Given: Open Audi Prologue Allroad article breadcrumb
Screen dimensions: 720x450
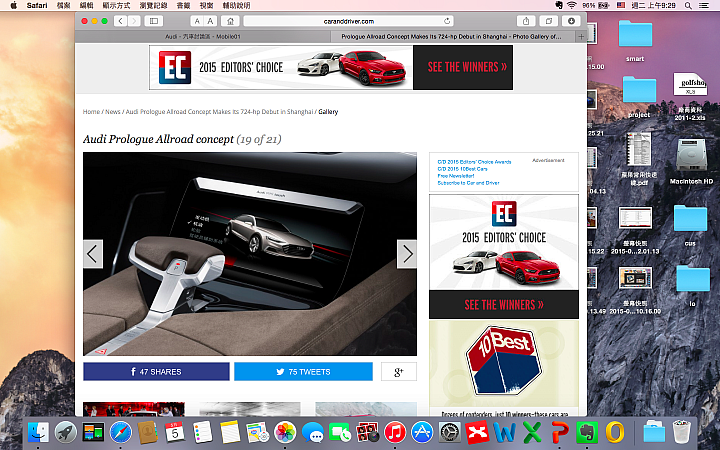Looking at the screenshot, I should coord(219,112).
